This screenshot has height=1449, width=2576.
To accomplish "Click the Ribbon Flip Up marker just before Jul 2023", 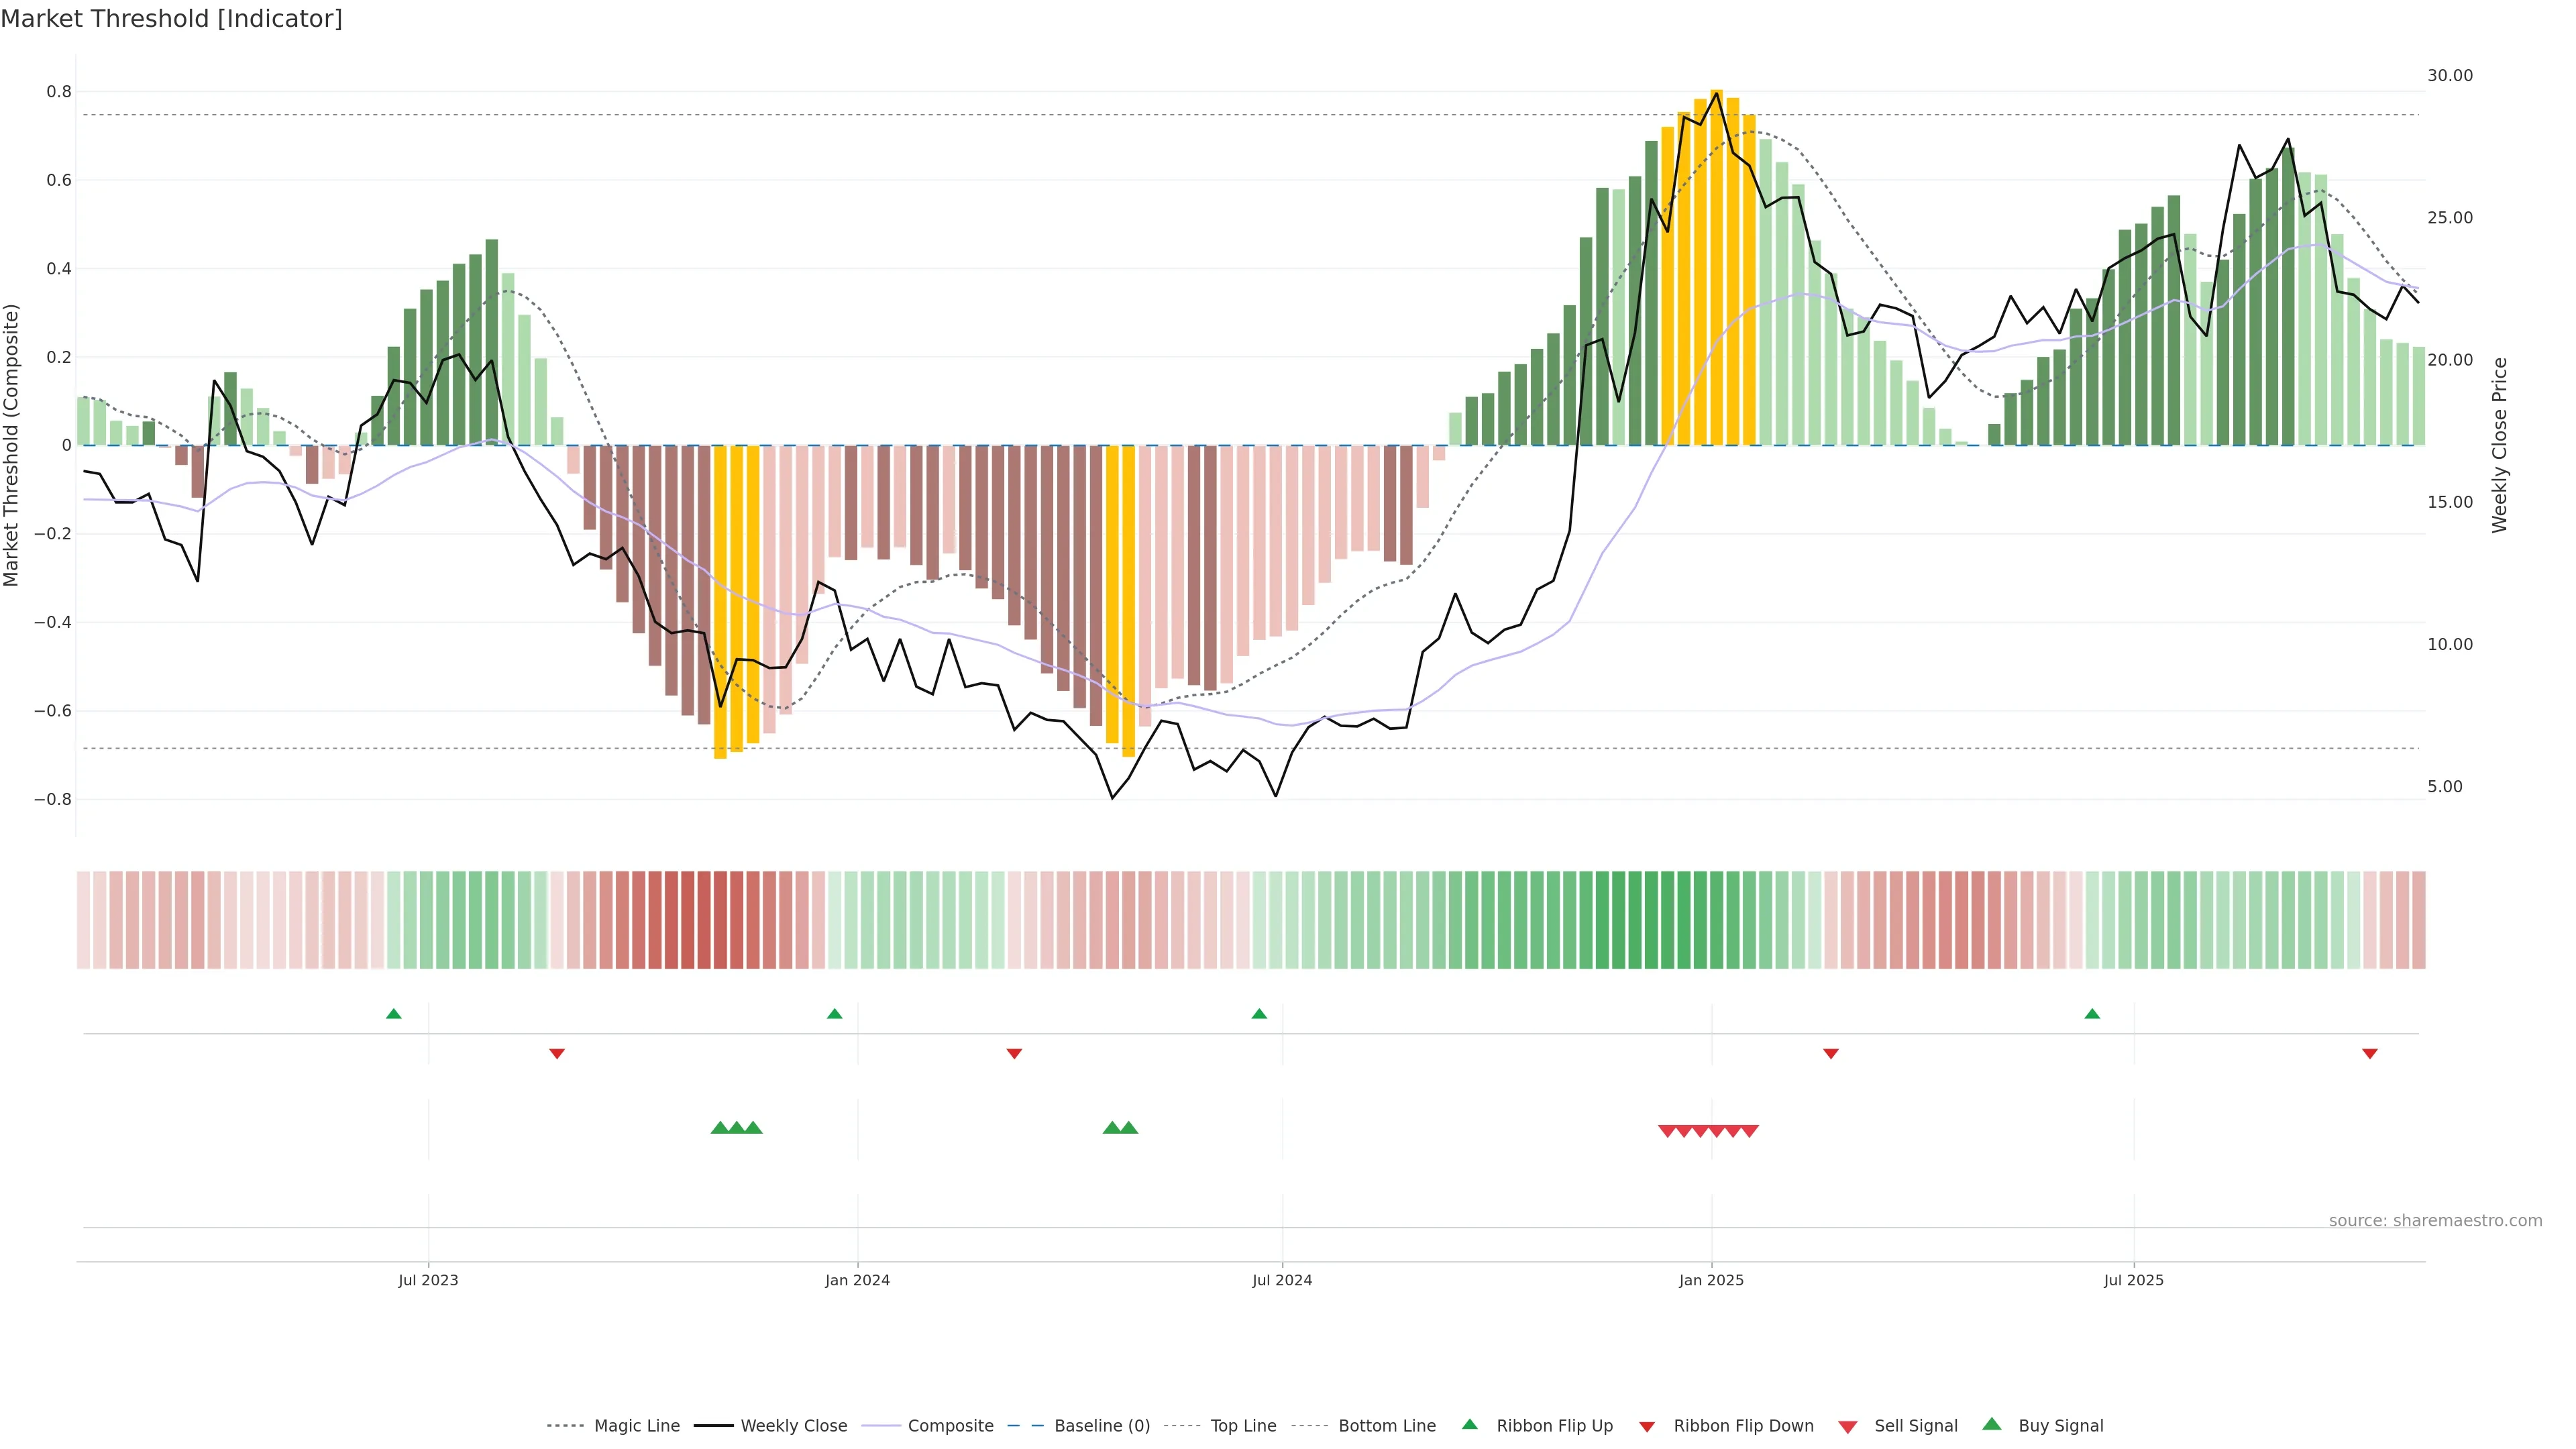I will click(394, 1014).
